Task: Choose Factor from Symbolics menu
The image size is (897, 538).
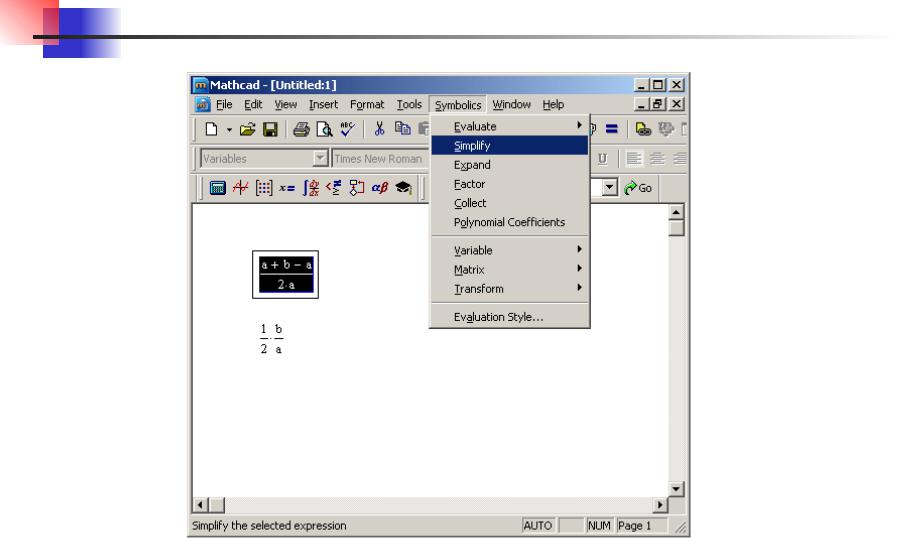Action: click(x=510, y=184)
